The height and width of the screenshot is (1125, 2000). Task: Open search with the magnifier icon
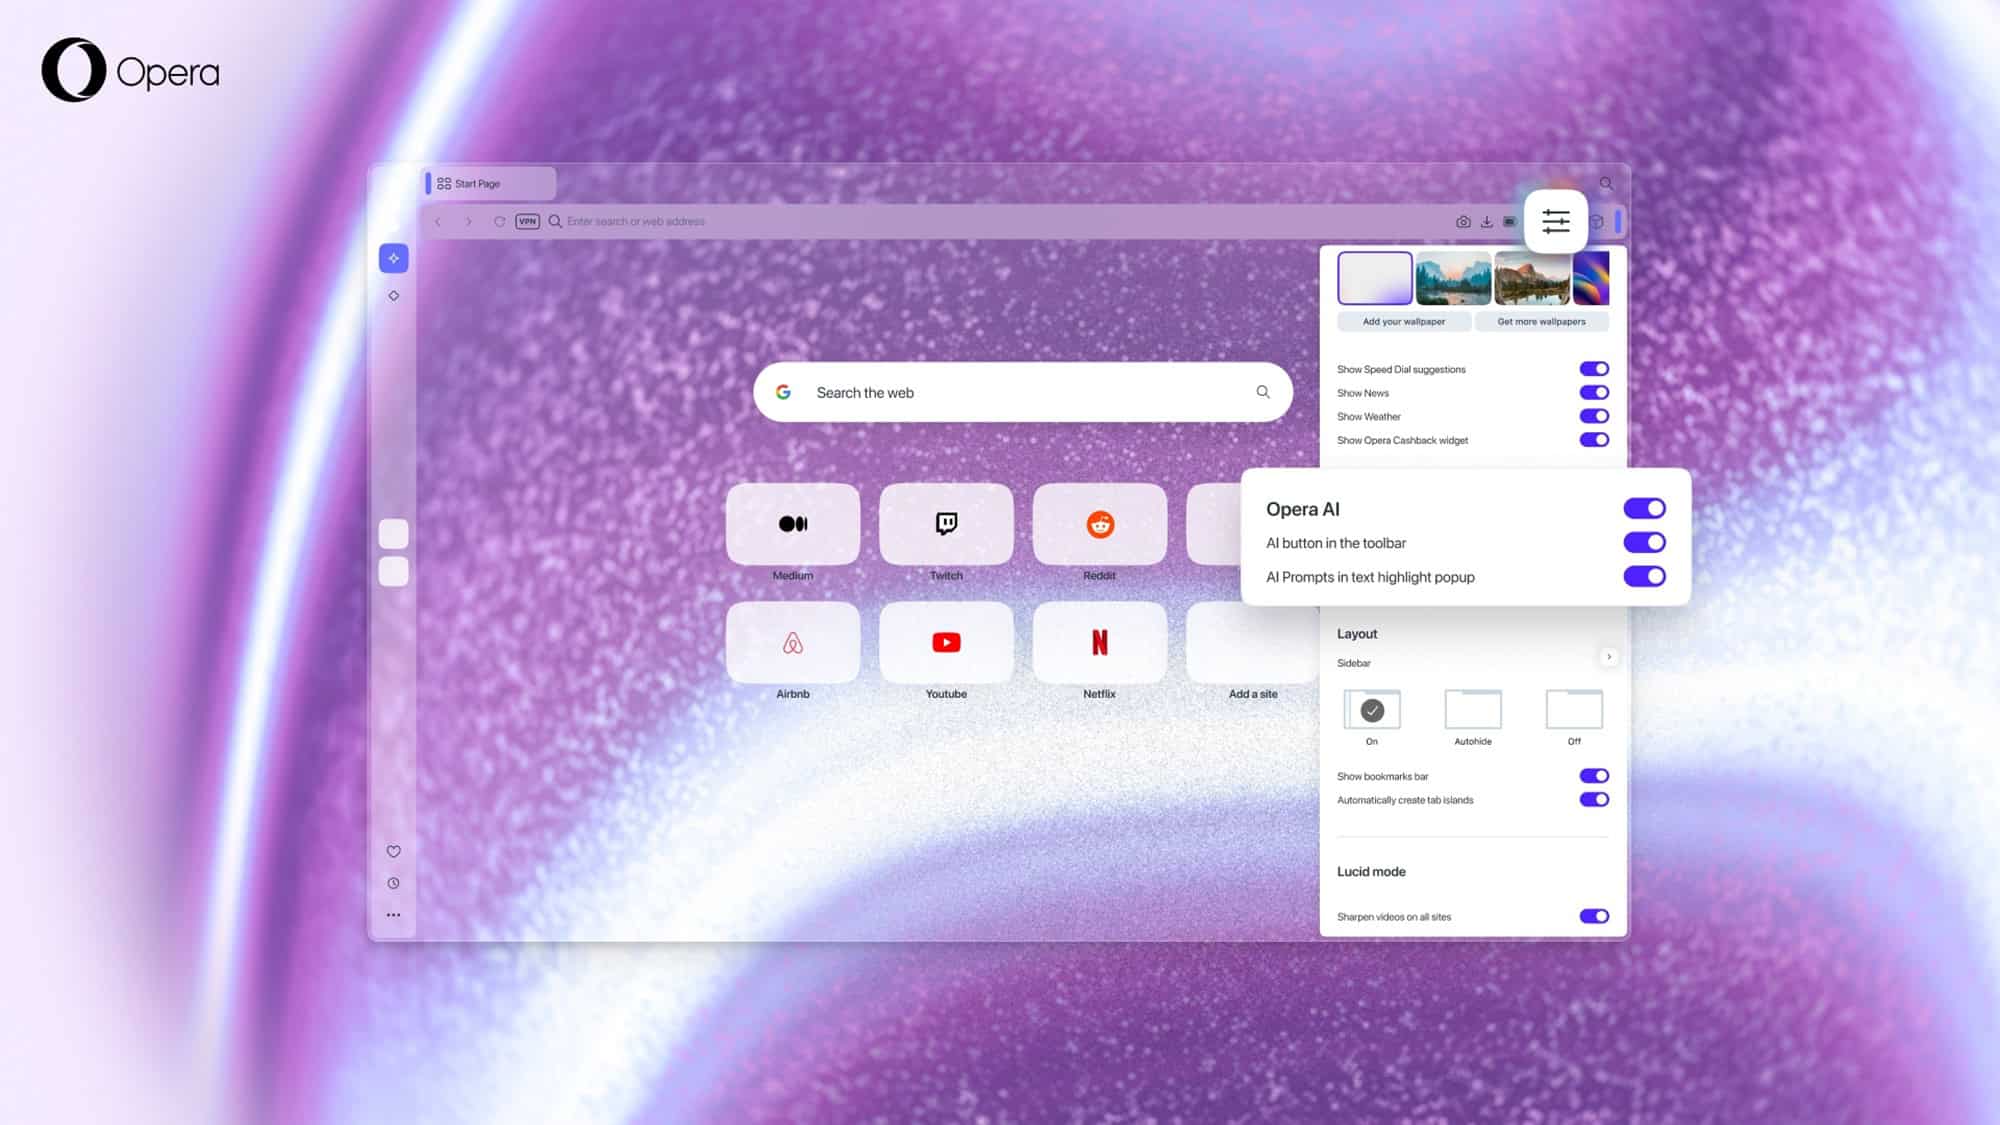[1607, 184]
